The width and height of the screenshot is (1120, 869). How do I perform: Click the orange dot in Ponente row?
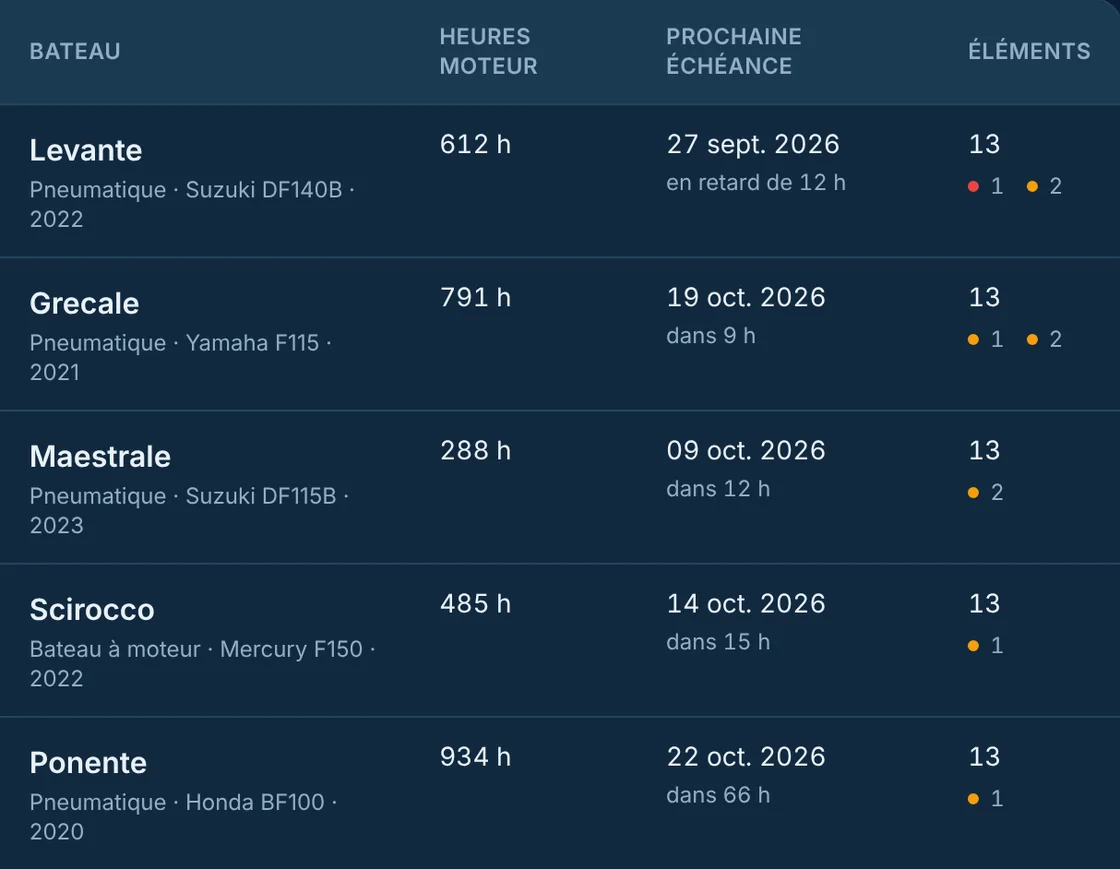click(x=973, y=799)
